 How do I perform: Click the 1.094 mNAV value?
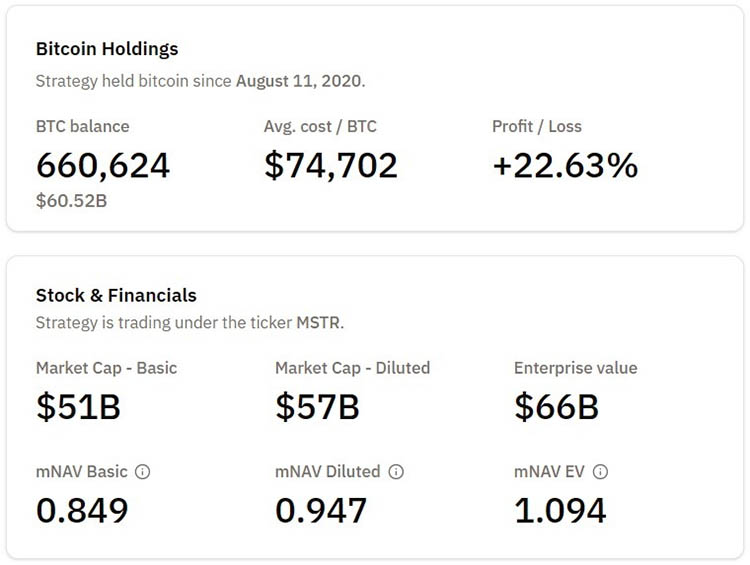560,510
